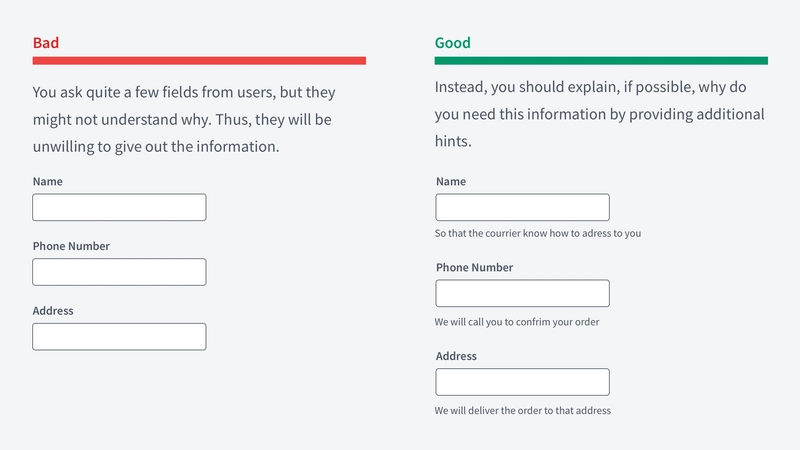Screen dimensions: 800x450
Task: Click the Name label in Bad column
Action: coord(47,182)
